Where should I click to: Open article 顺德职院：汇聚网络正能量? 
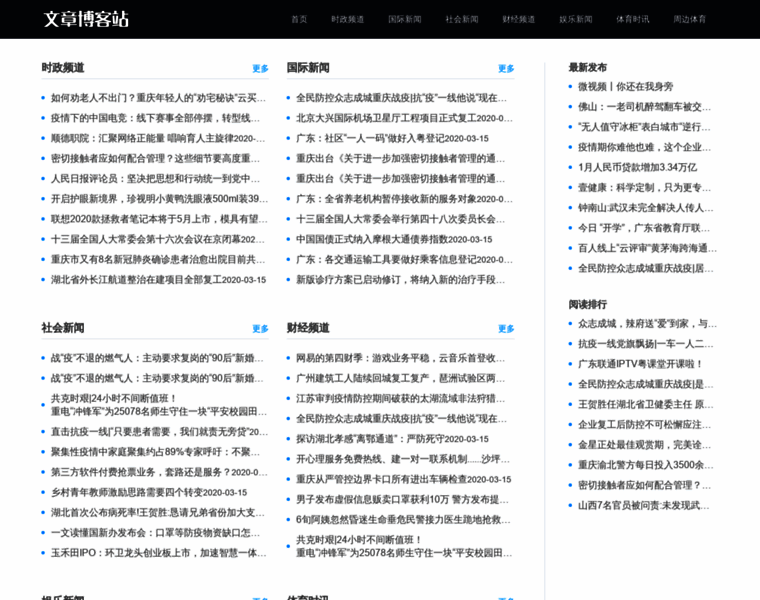[158, 138]
